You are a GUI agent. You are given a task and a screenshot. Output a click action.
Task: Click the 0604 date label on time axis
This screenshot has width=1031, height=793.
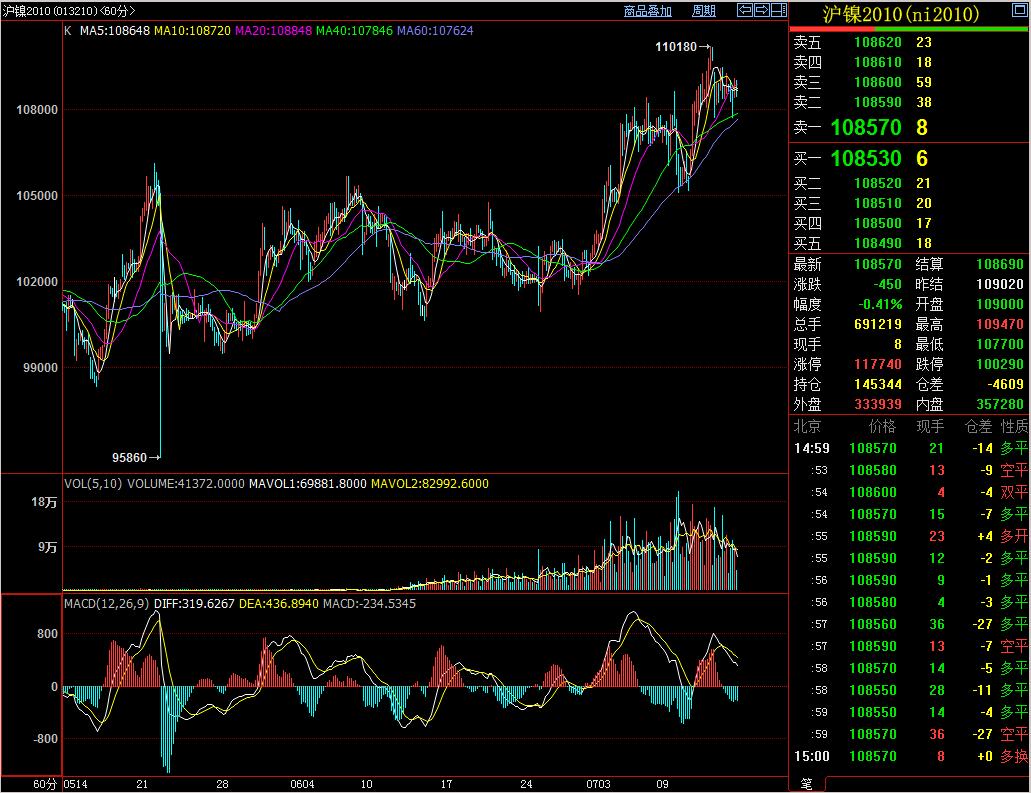coord(302,784)
